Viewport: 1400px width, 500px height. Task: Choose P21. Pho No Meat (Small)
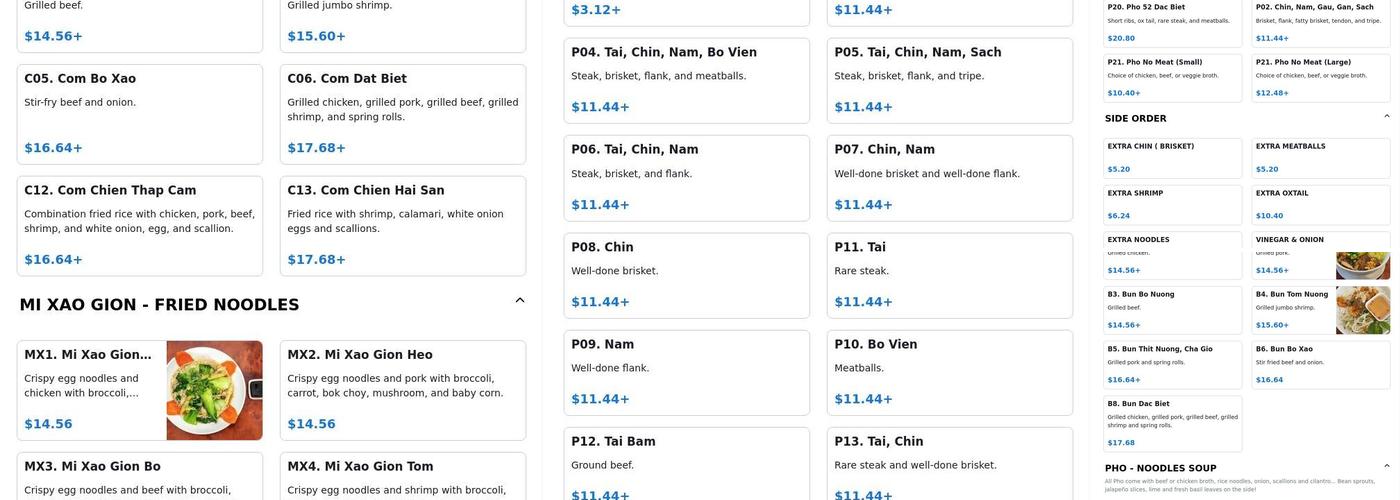point(1172,77)
